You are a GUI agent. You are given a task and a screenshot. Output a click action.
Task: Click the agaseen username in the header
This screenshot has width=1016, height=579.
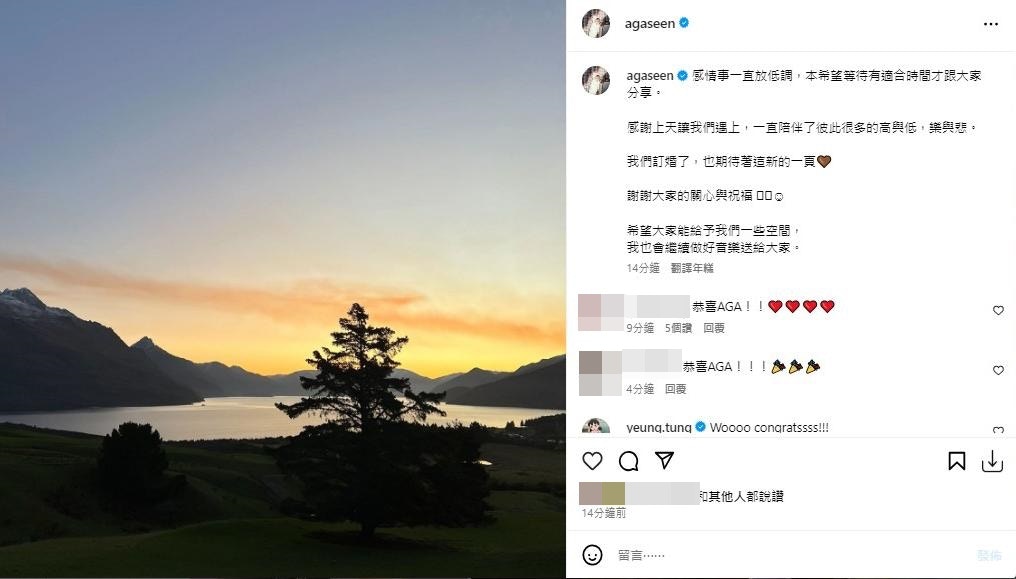(649, 23)
